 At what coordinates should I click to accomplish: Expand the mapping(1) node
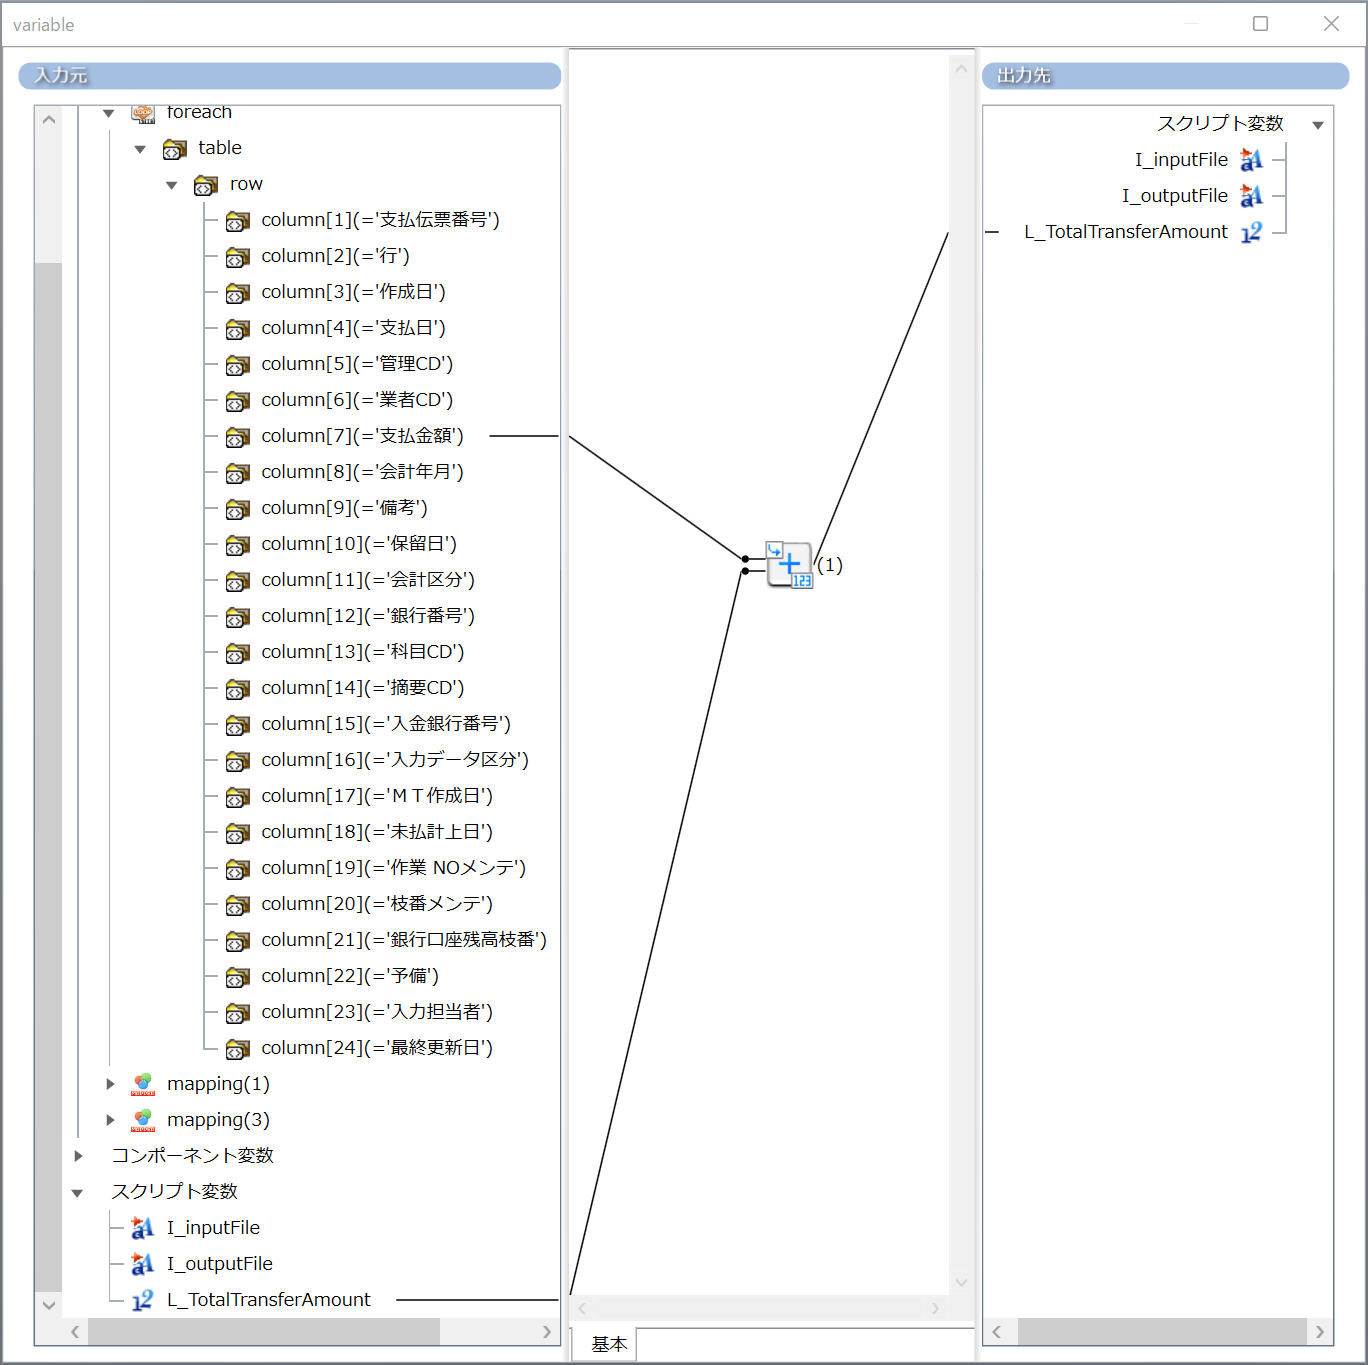point(110,1084)
